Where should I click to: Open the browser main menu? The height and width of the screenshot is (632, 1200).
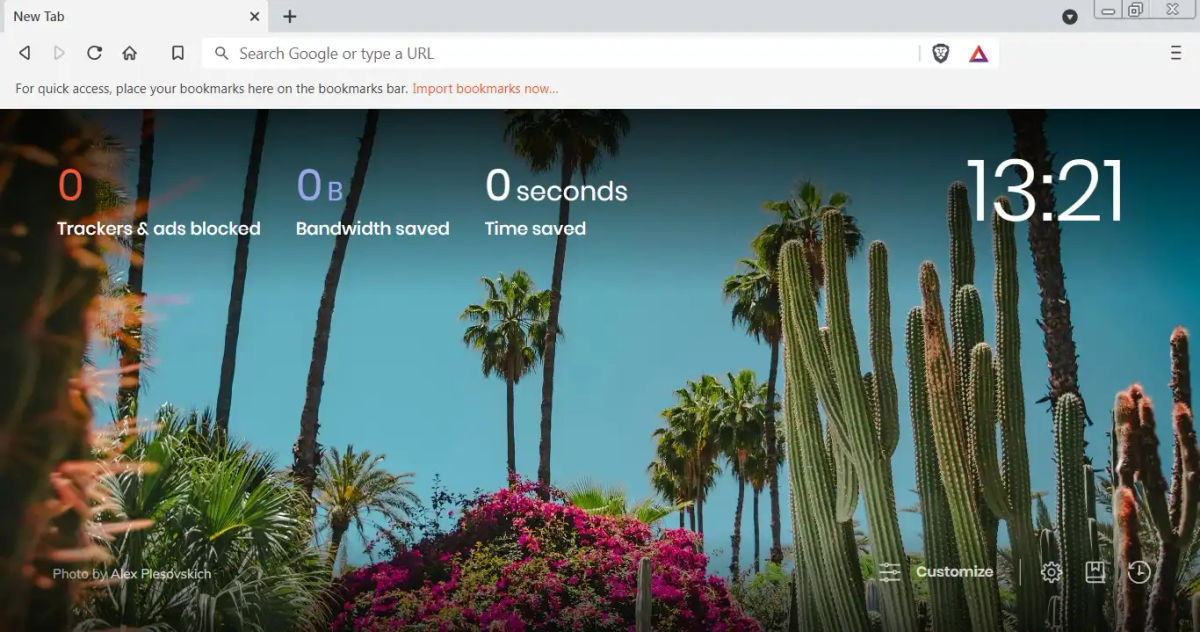1176,53
